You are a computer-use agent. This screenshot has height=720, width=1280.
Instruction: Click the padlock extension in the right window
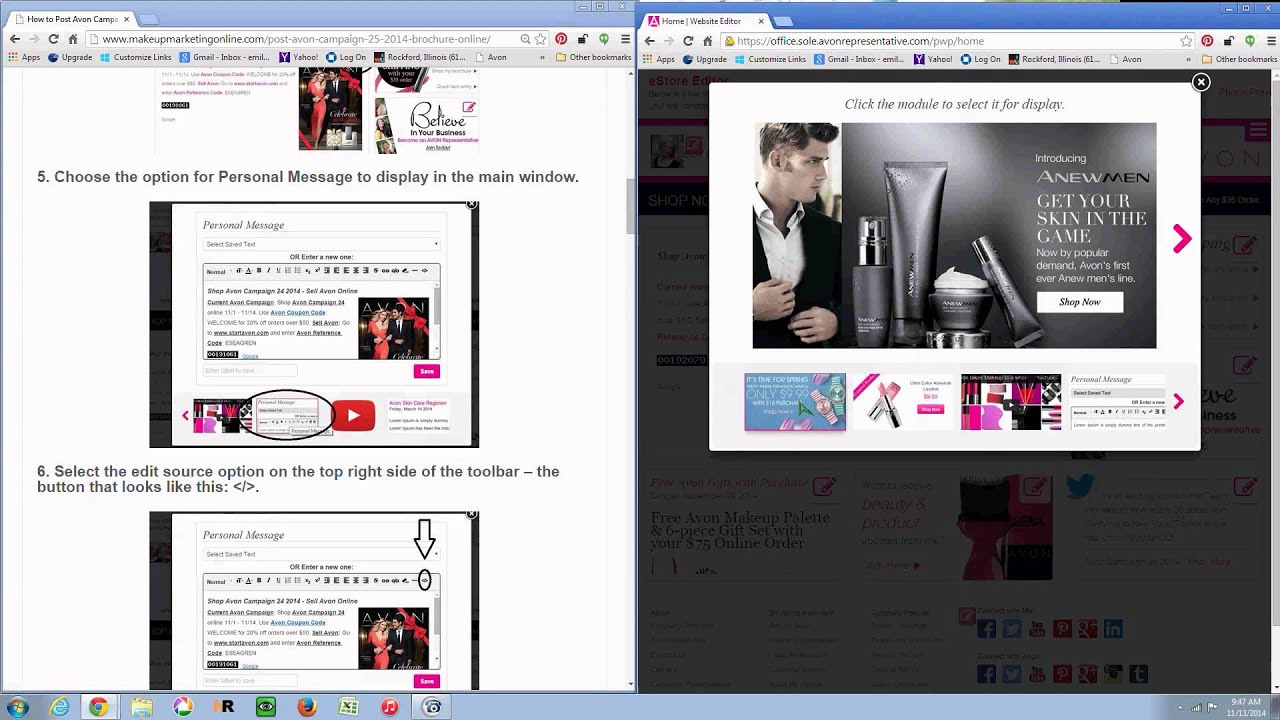coord(1228,41)
